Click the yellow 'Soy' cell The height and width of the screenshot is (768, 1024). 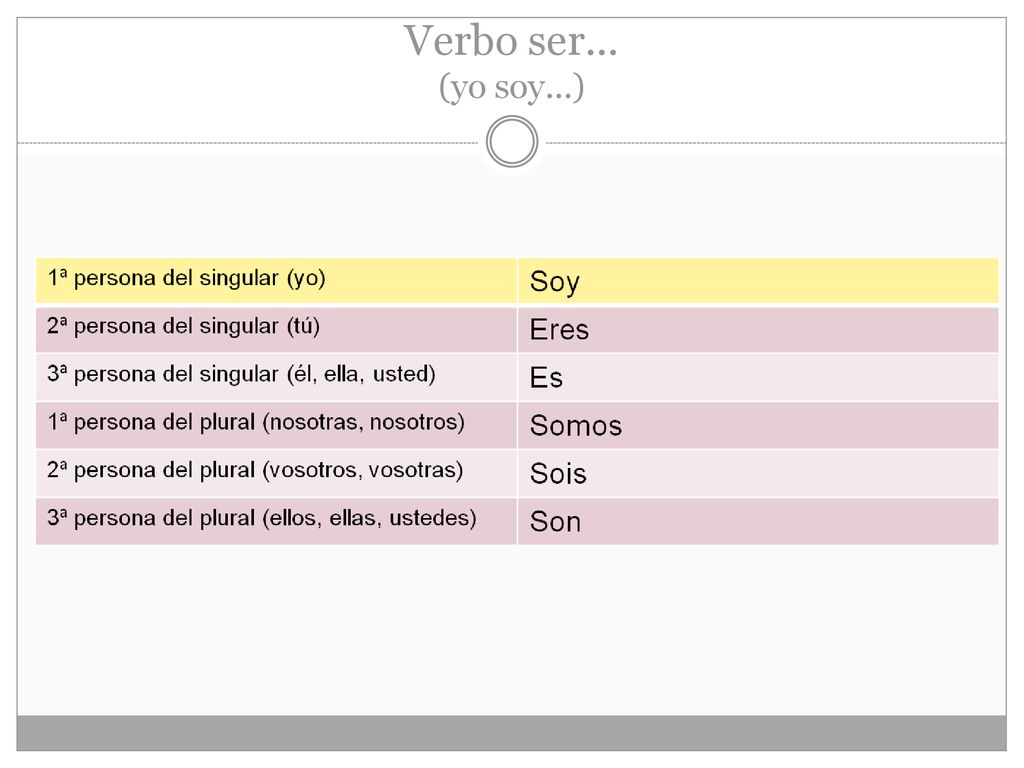pyautogui.click(x=758, y=280)
